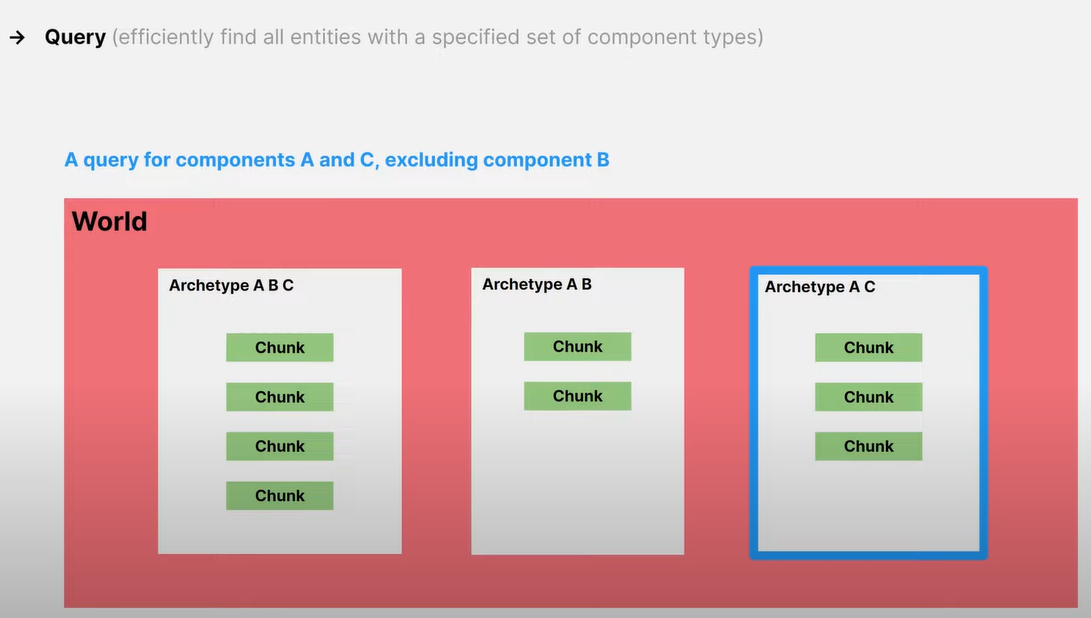
Task: Click the blue query description heading
Action: pos(337,160)
